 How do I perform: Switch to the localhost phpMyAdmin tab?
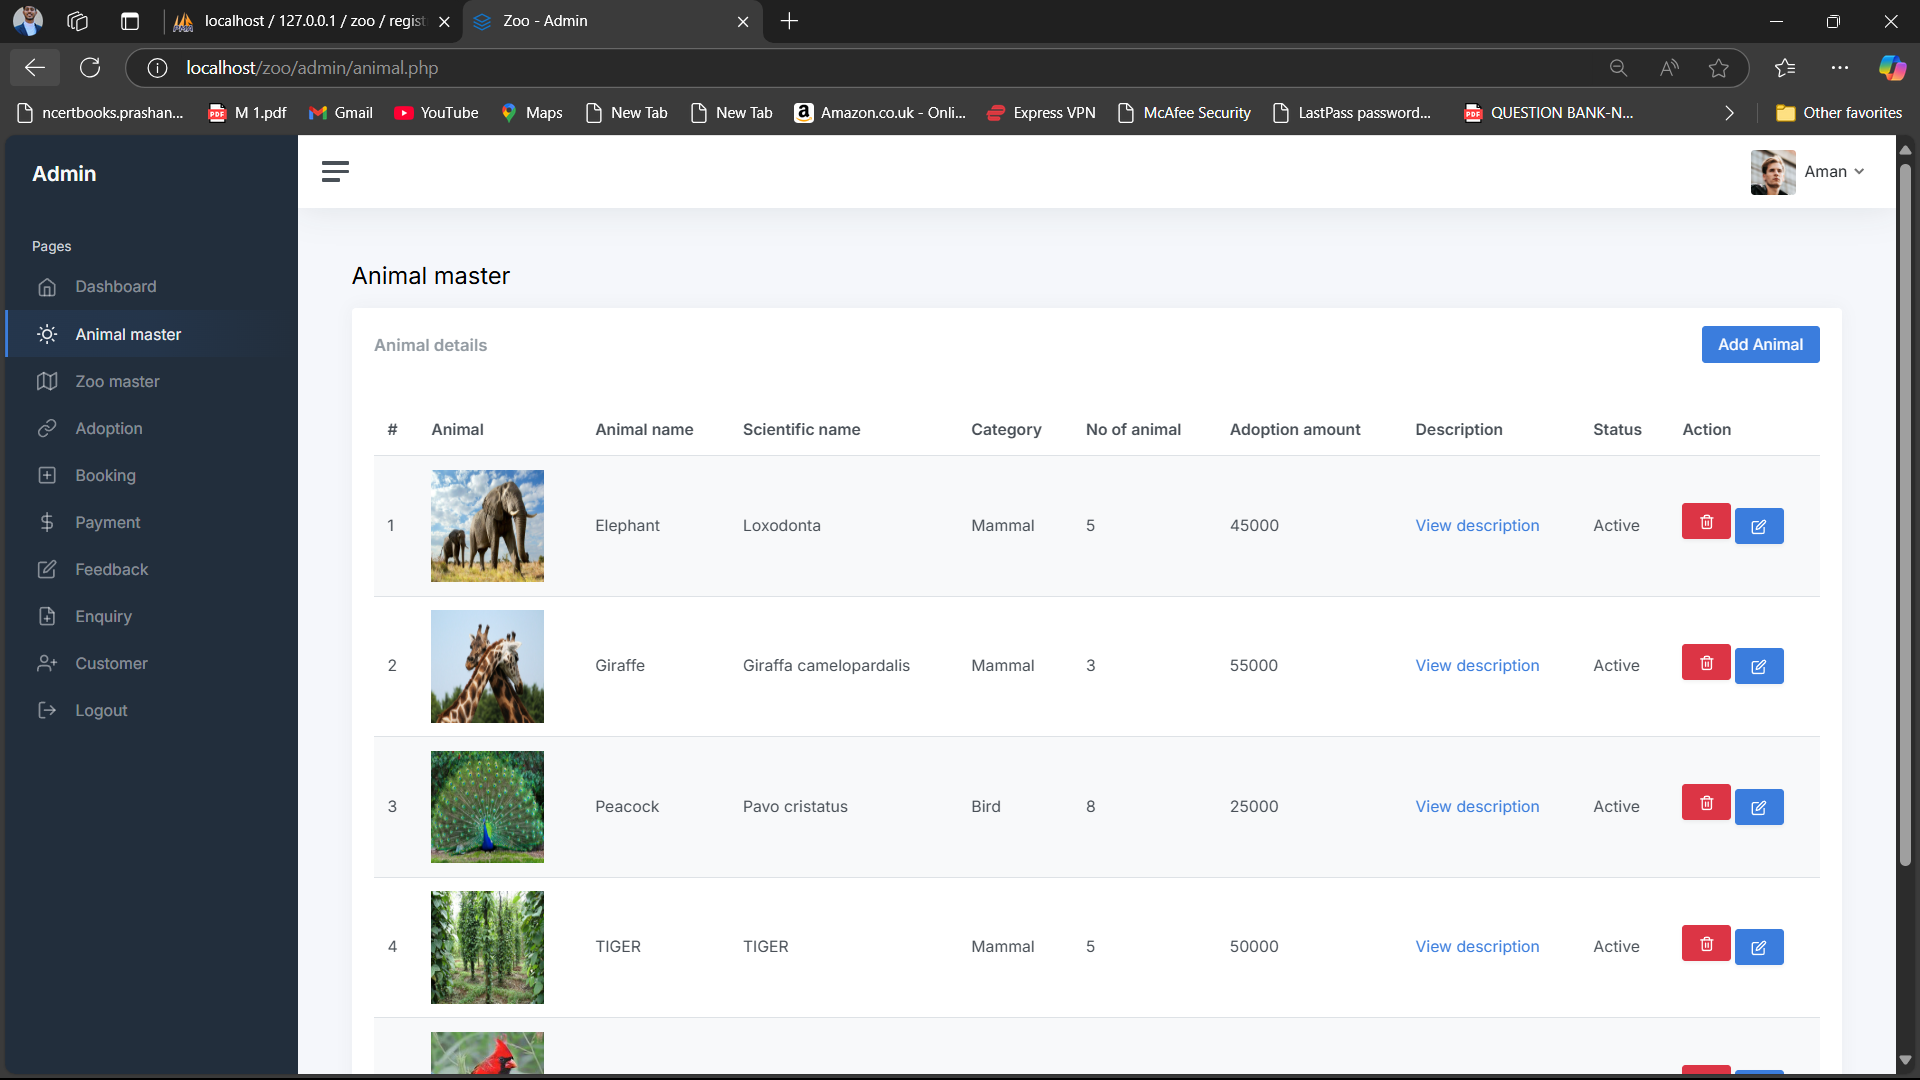(x=310, y=21)
